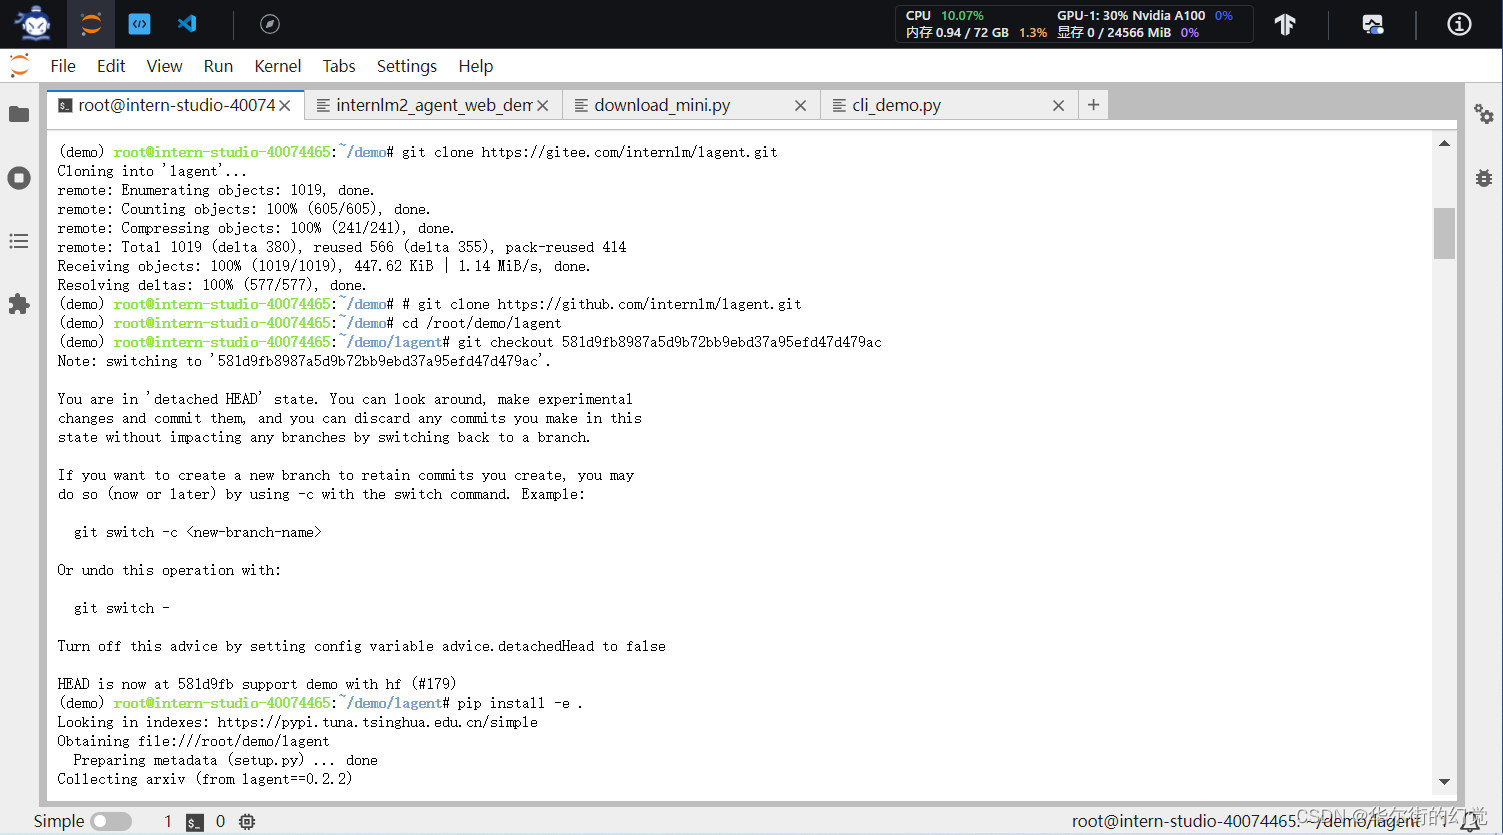Open the Help menu
The width and height of the screenshot is (1503, 835).
tap(476, 66)
